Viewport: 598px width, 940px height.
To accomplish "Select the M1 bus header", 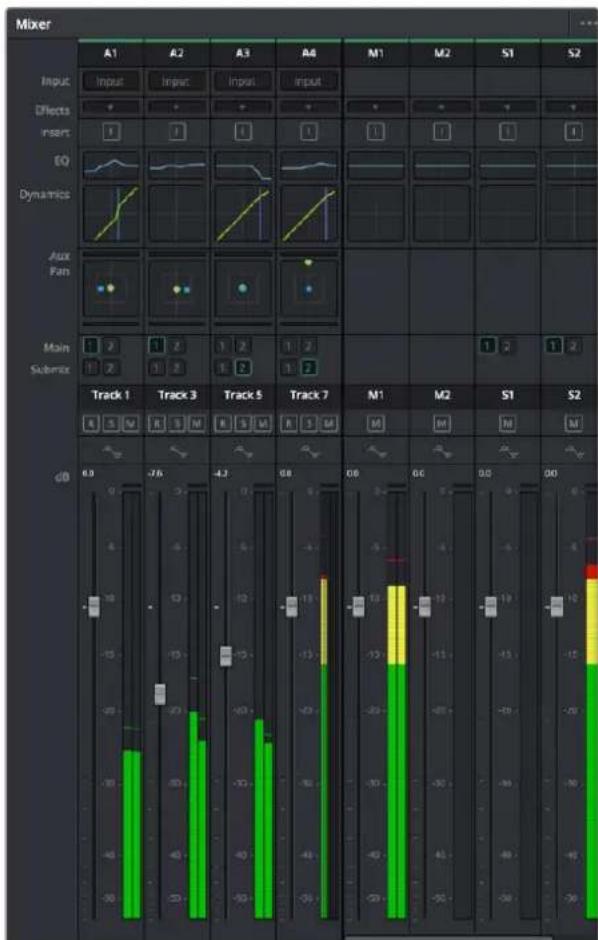I will click(x=375, y=54).
